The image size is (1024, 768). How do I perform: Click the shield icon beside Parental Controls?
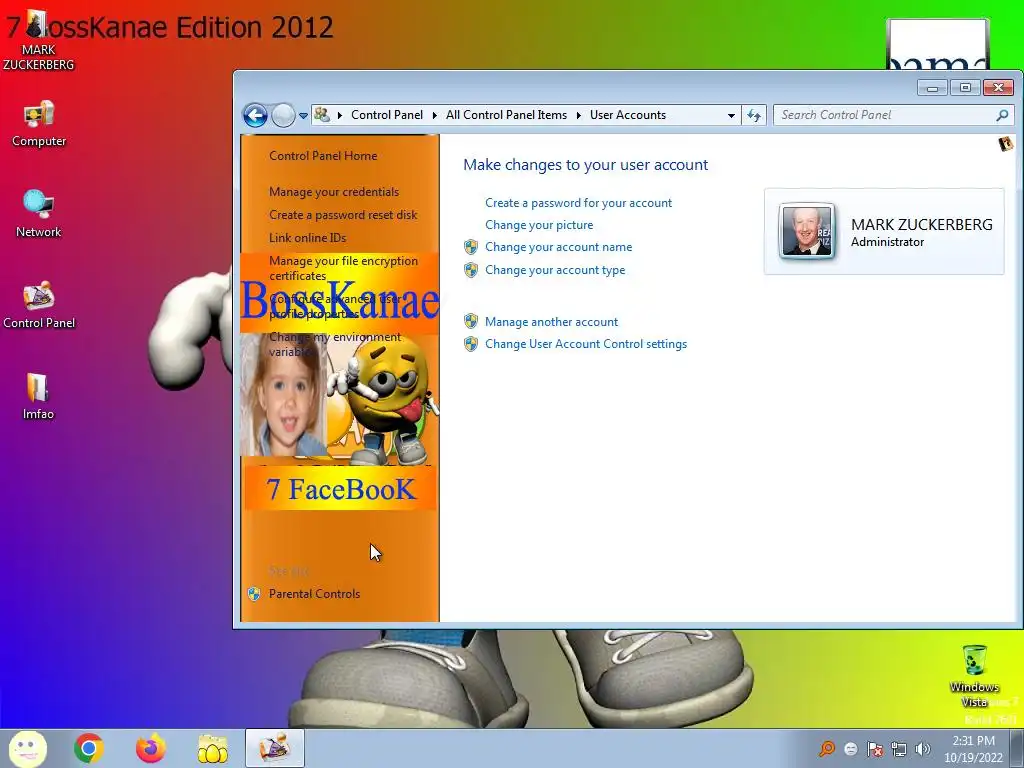click(254, 594)
